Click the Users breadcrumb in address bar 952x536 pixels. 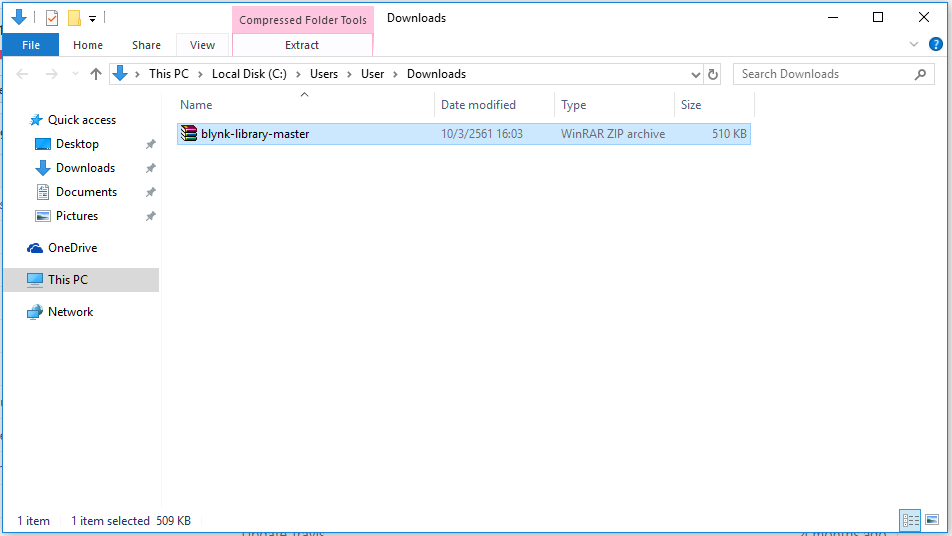pos(324,74)
